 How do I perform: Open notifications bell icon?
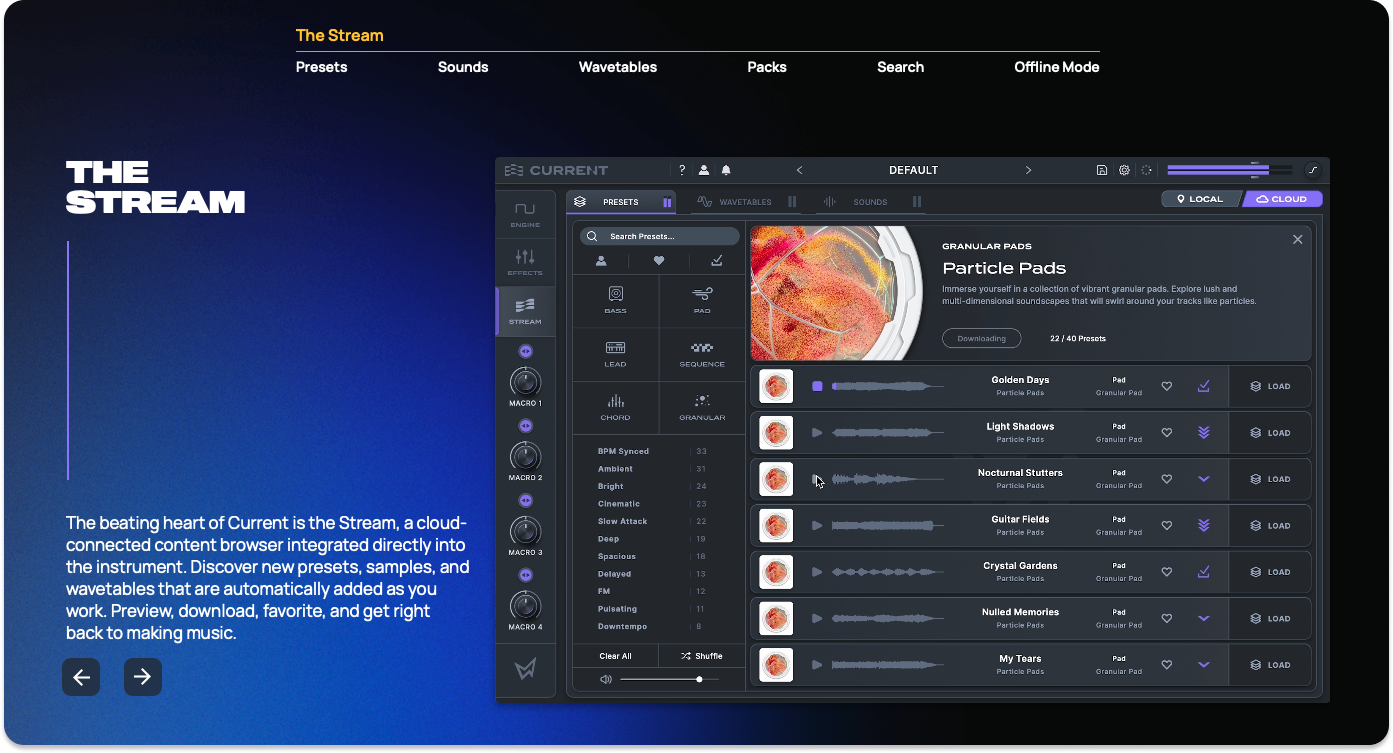click(726, 170)
